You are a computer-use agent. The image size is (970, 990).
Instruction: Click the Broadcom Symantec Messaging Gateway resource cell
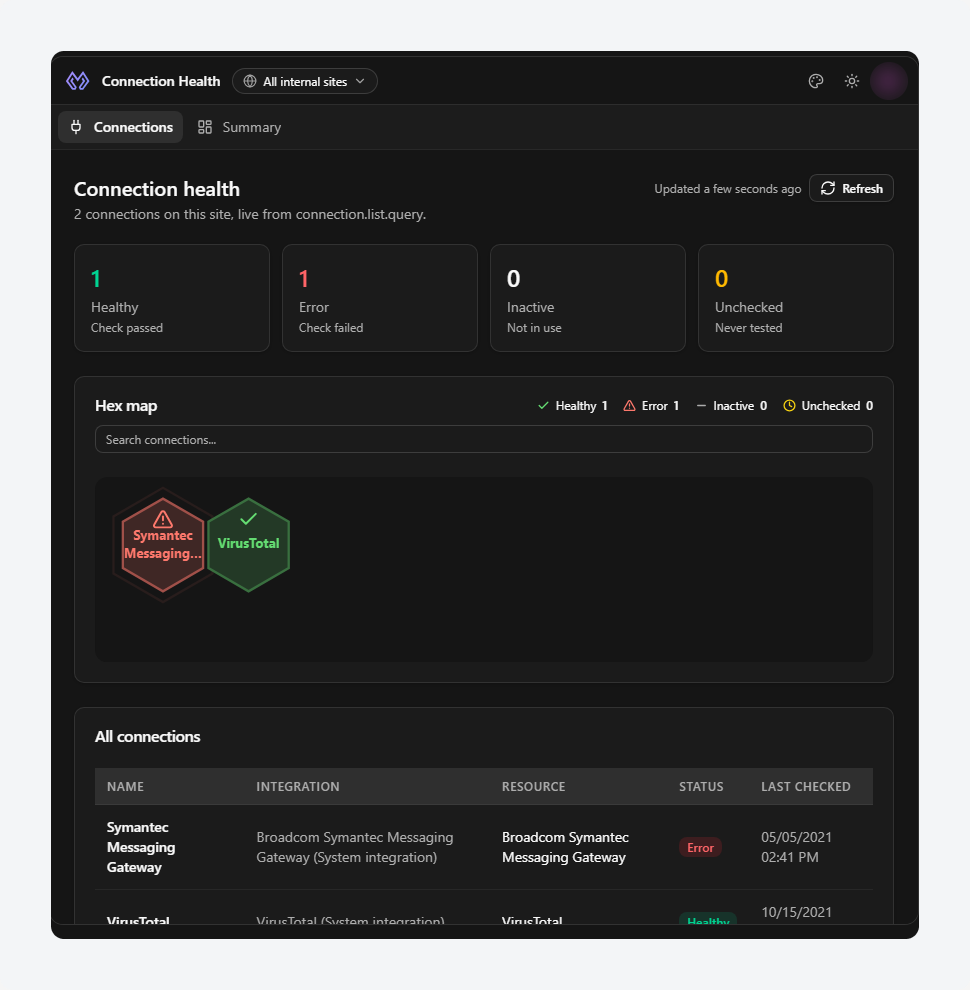pos(565,847)
